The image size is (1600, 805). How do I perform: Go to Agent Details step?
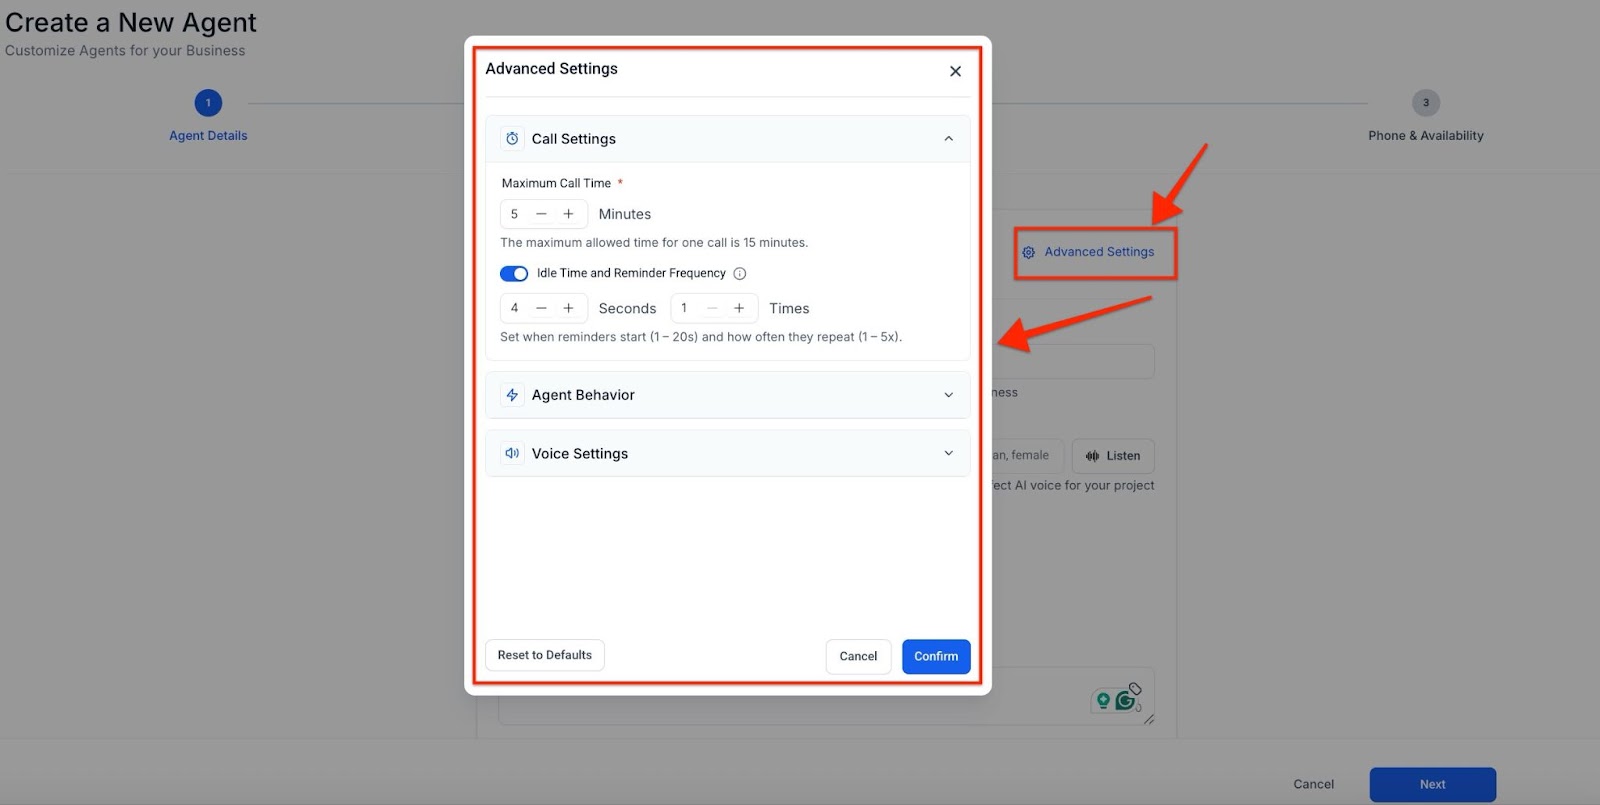[x=208, y=103]
